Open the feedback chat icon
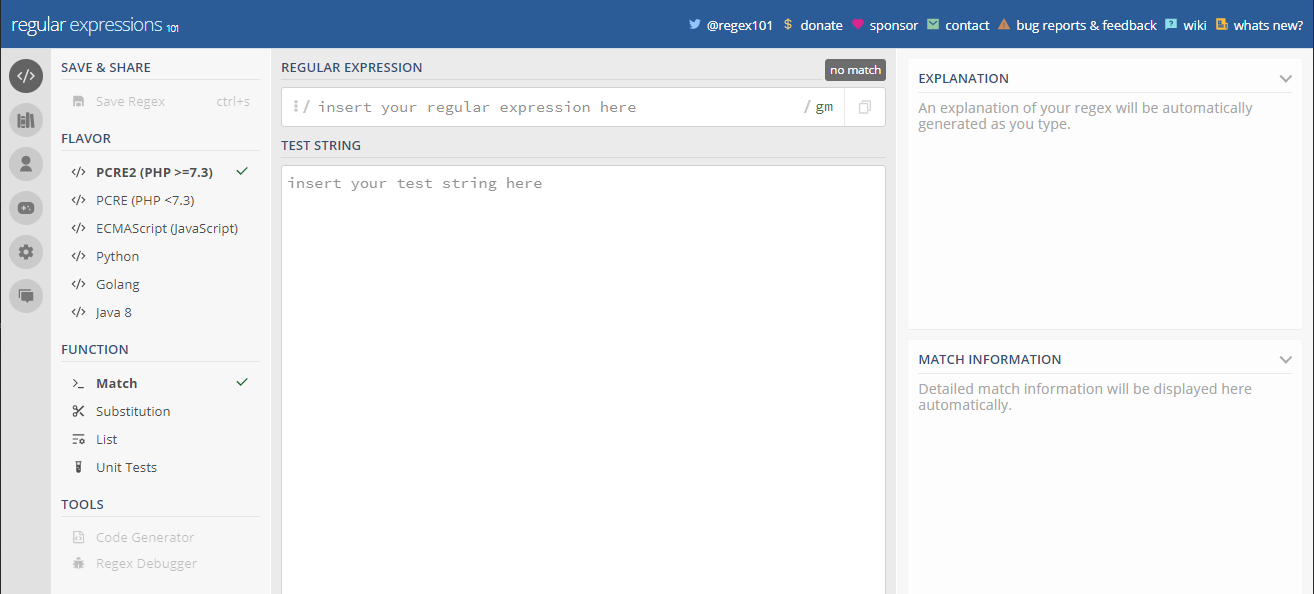 pos(26,295)
